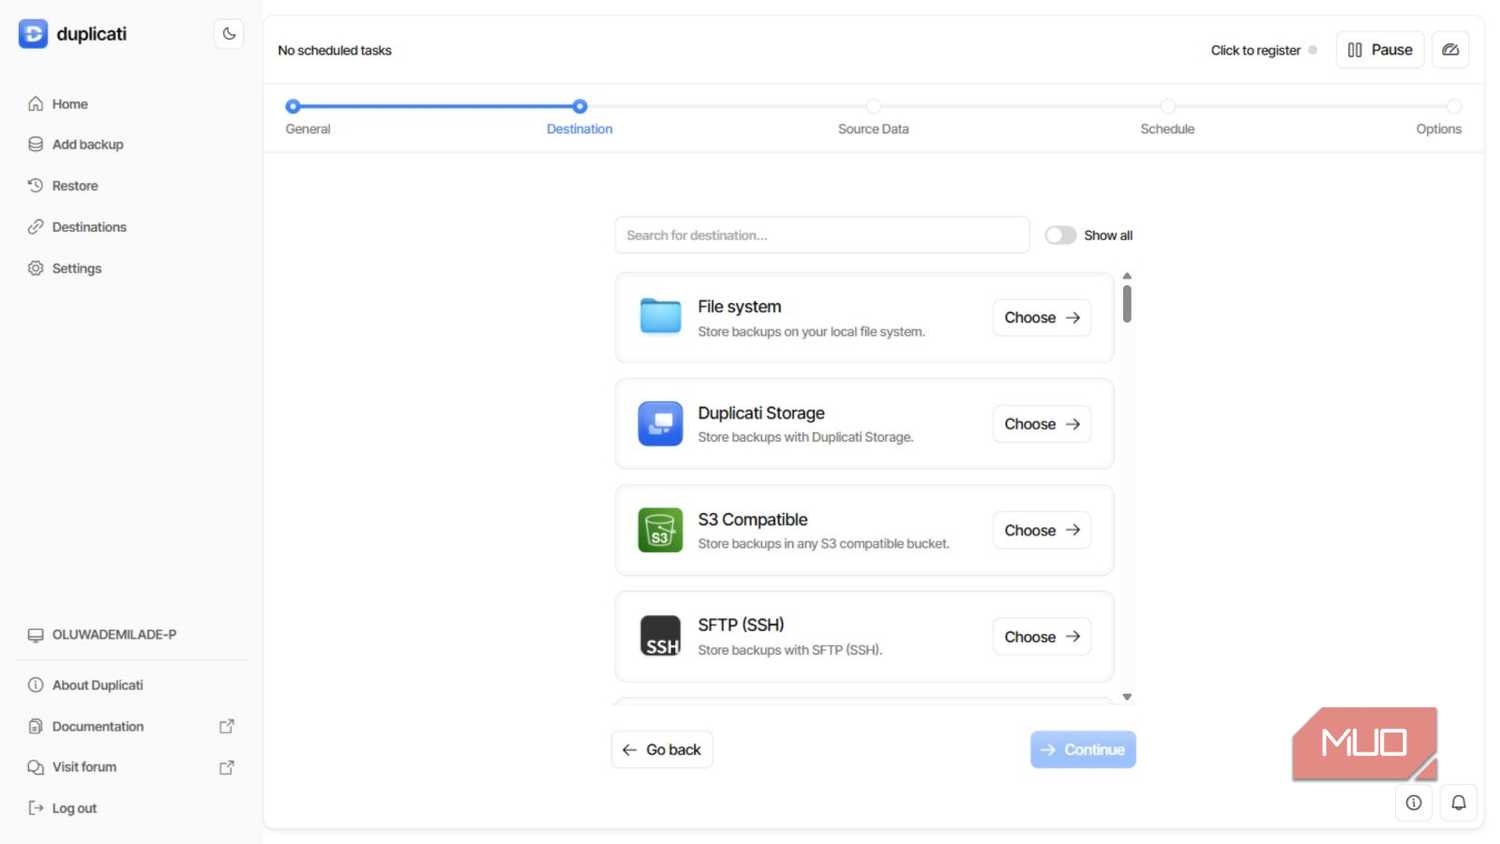Click the Duplicati logo icon

point(33,33)
